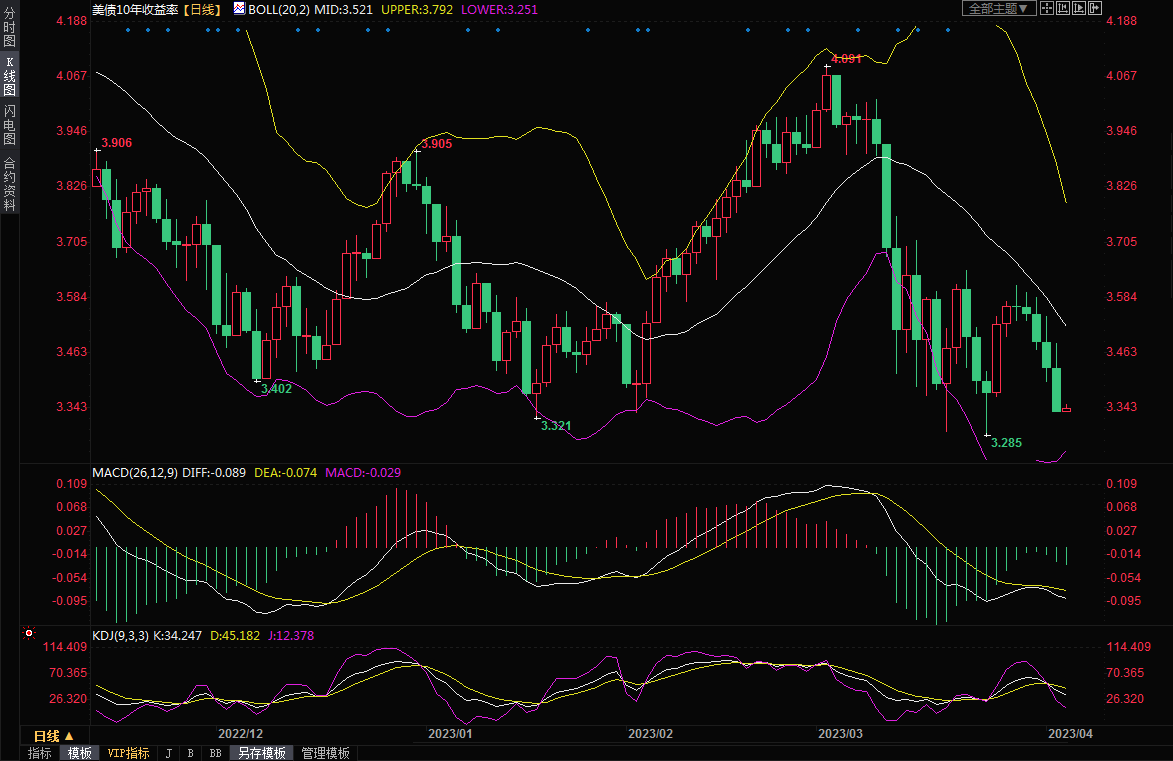Click the 2023/03 date marker on timeline
The image size is (1173, 761).
pyautogui.click(x=840, y=734)
